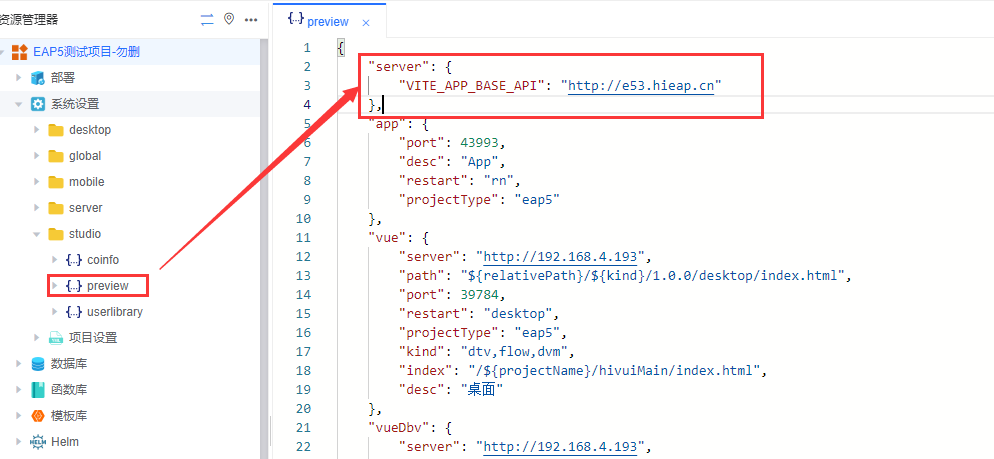
Task: Click the 系统设置 gear icon
Action: pos(38,104)
